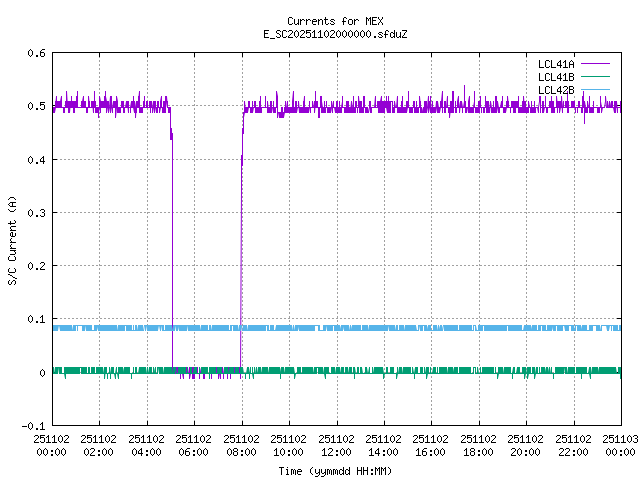This screenshot has width=640, height=480.
Task: Click the -0.1 y-axis tick label
Action: coord(34,426)
